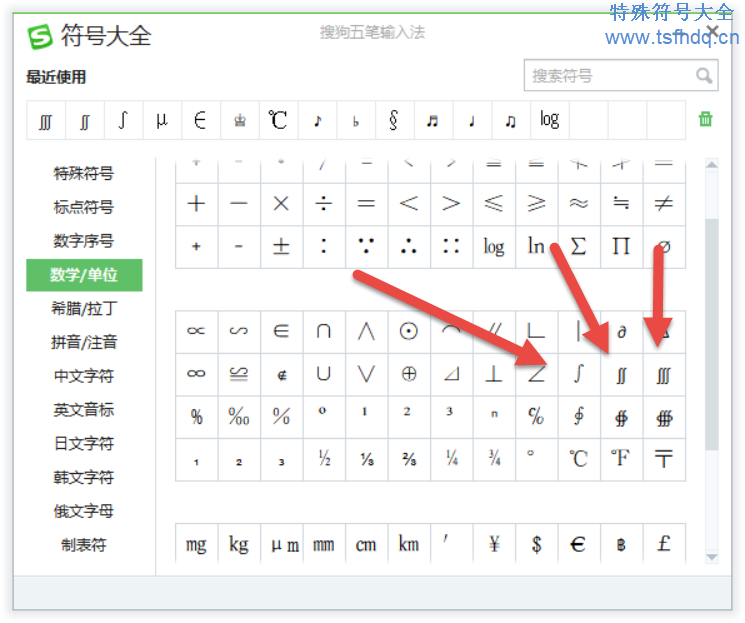745x623 pixels.
Task: Select the double integral in recent symbols
Action: pos(85,120)
